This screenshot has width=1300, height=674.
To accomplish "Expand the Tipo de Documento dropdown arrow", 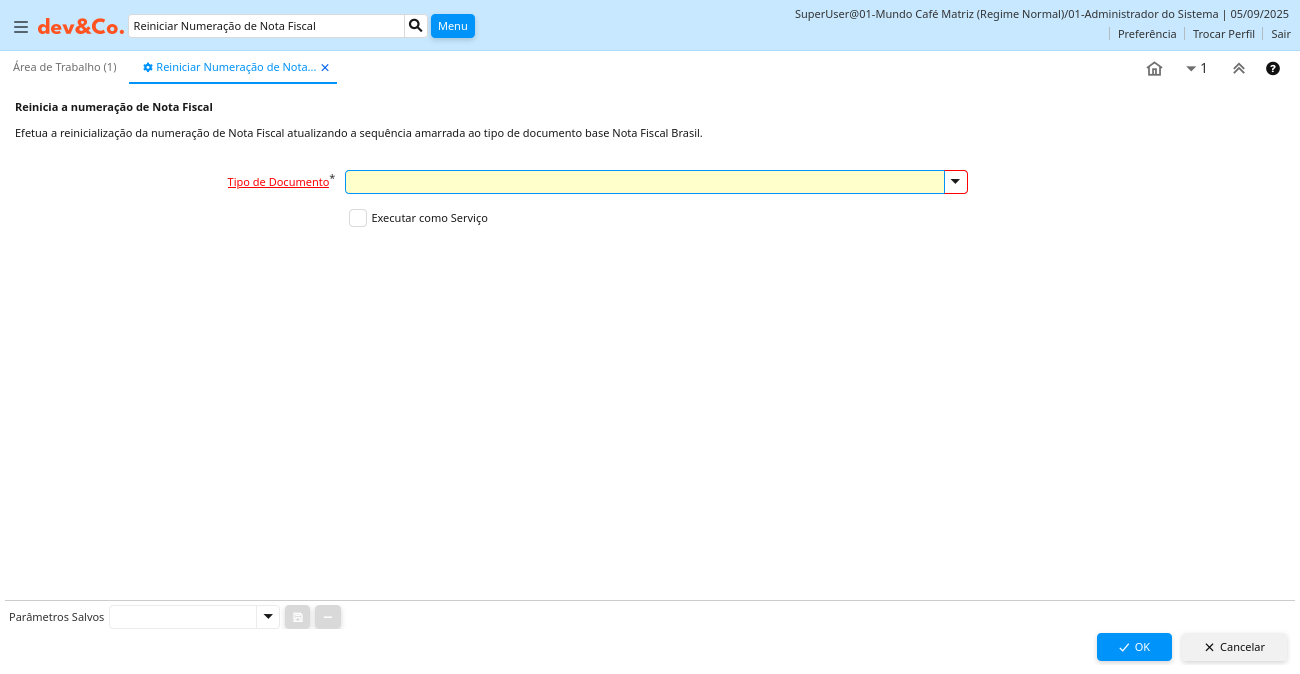I will (x=955, y=182).
